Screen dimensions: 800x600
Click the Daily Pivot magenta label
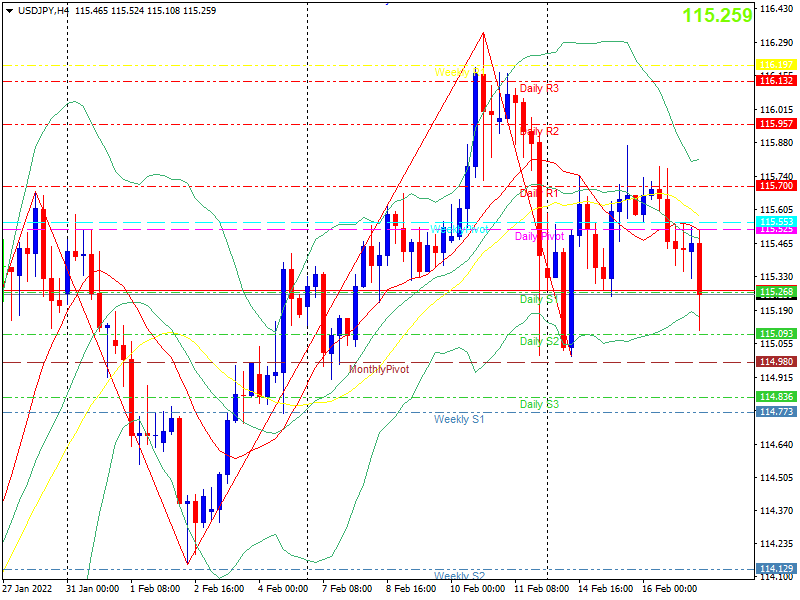[539, 236]
